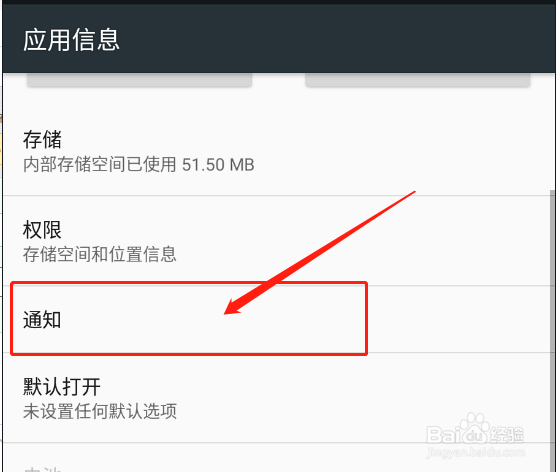Click the 应用信息 header title
Image resolution: width=556 pixels, height=472 pixels.
click(71, 40)
